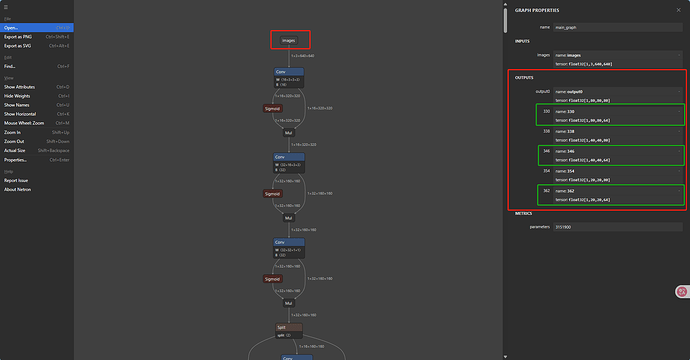Click the graph name field main_graph
The width and height of the screenshot is (690, 360).
618,27
